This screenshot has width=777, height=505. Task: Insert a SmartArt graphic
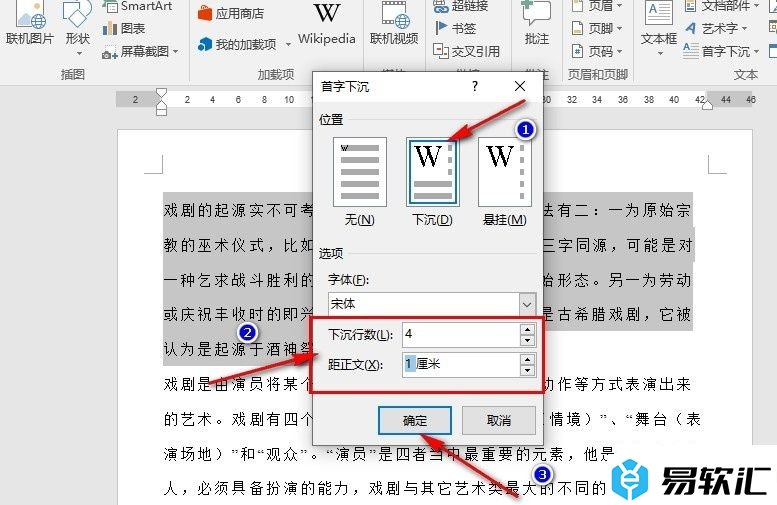pos(138,6)
